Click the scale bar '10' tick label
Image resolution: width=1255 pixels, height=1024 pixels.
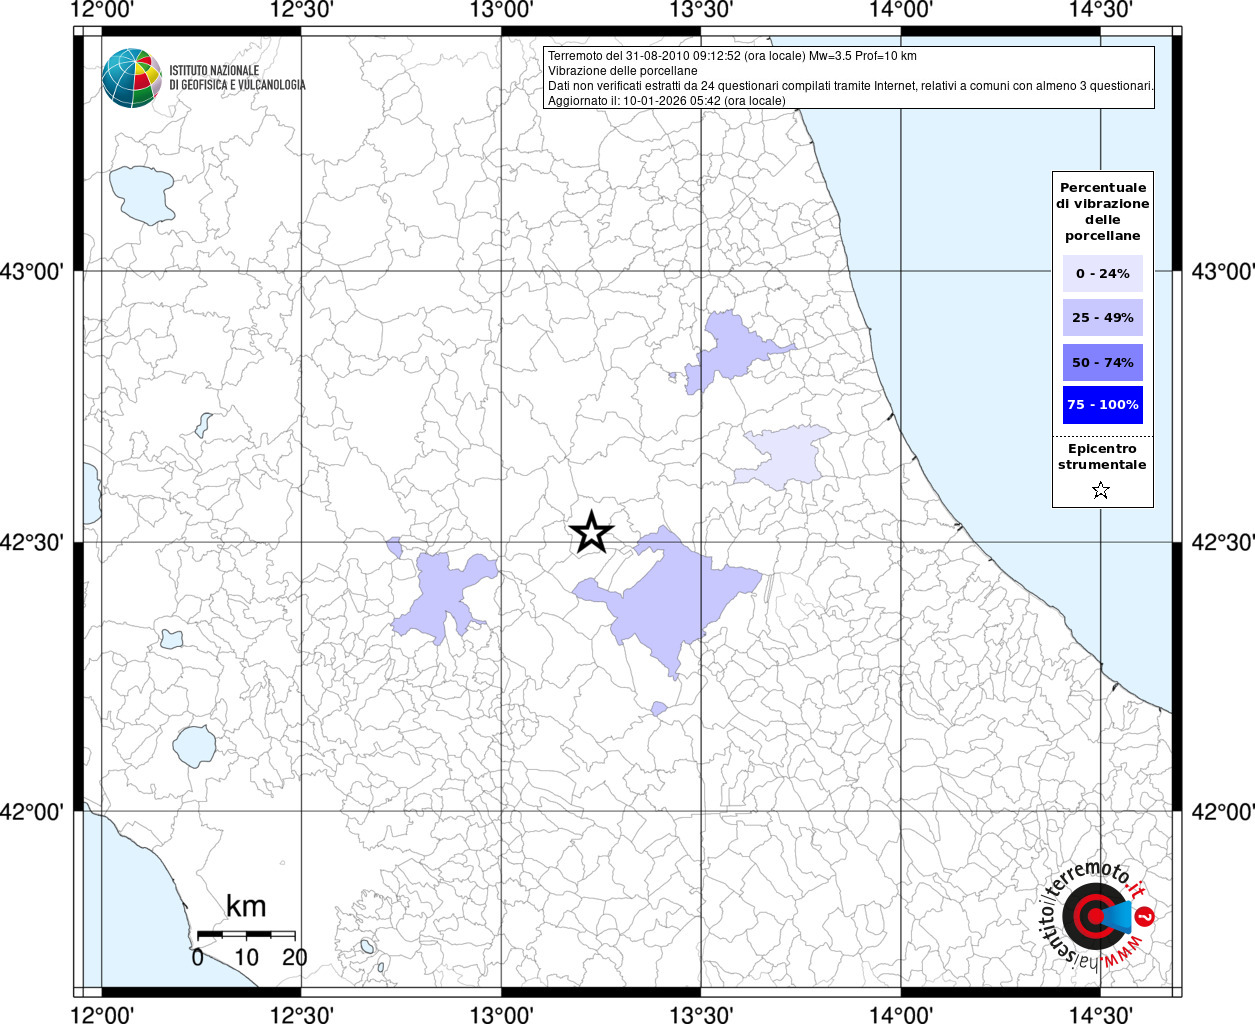tap(246, 957)
